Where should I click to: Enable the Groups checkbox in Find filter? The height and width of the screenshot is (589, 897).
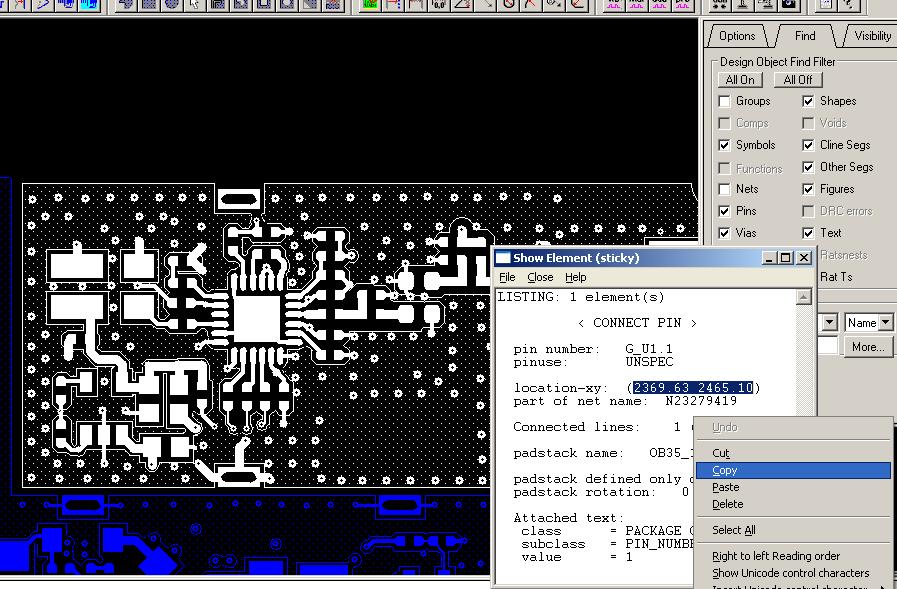pyautogui.click(x=725, y=101)
